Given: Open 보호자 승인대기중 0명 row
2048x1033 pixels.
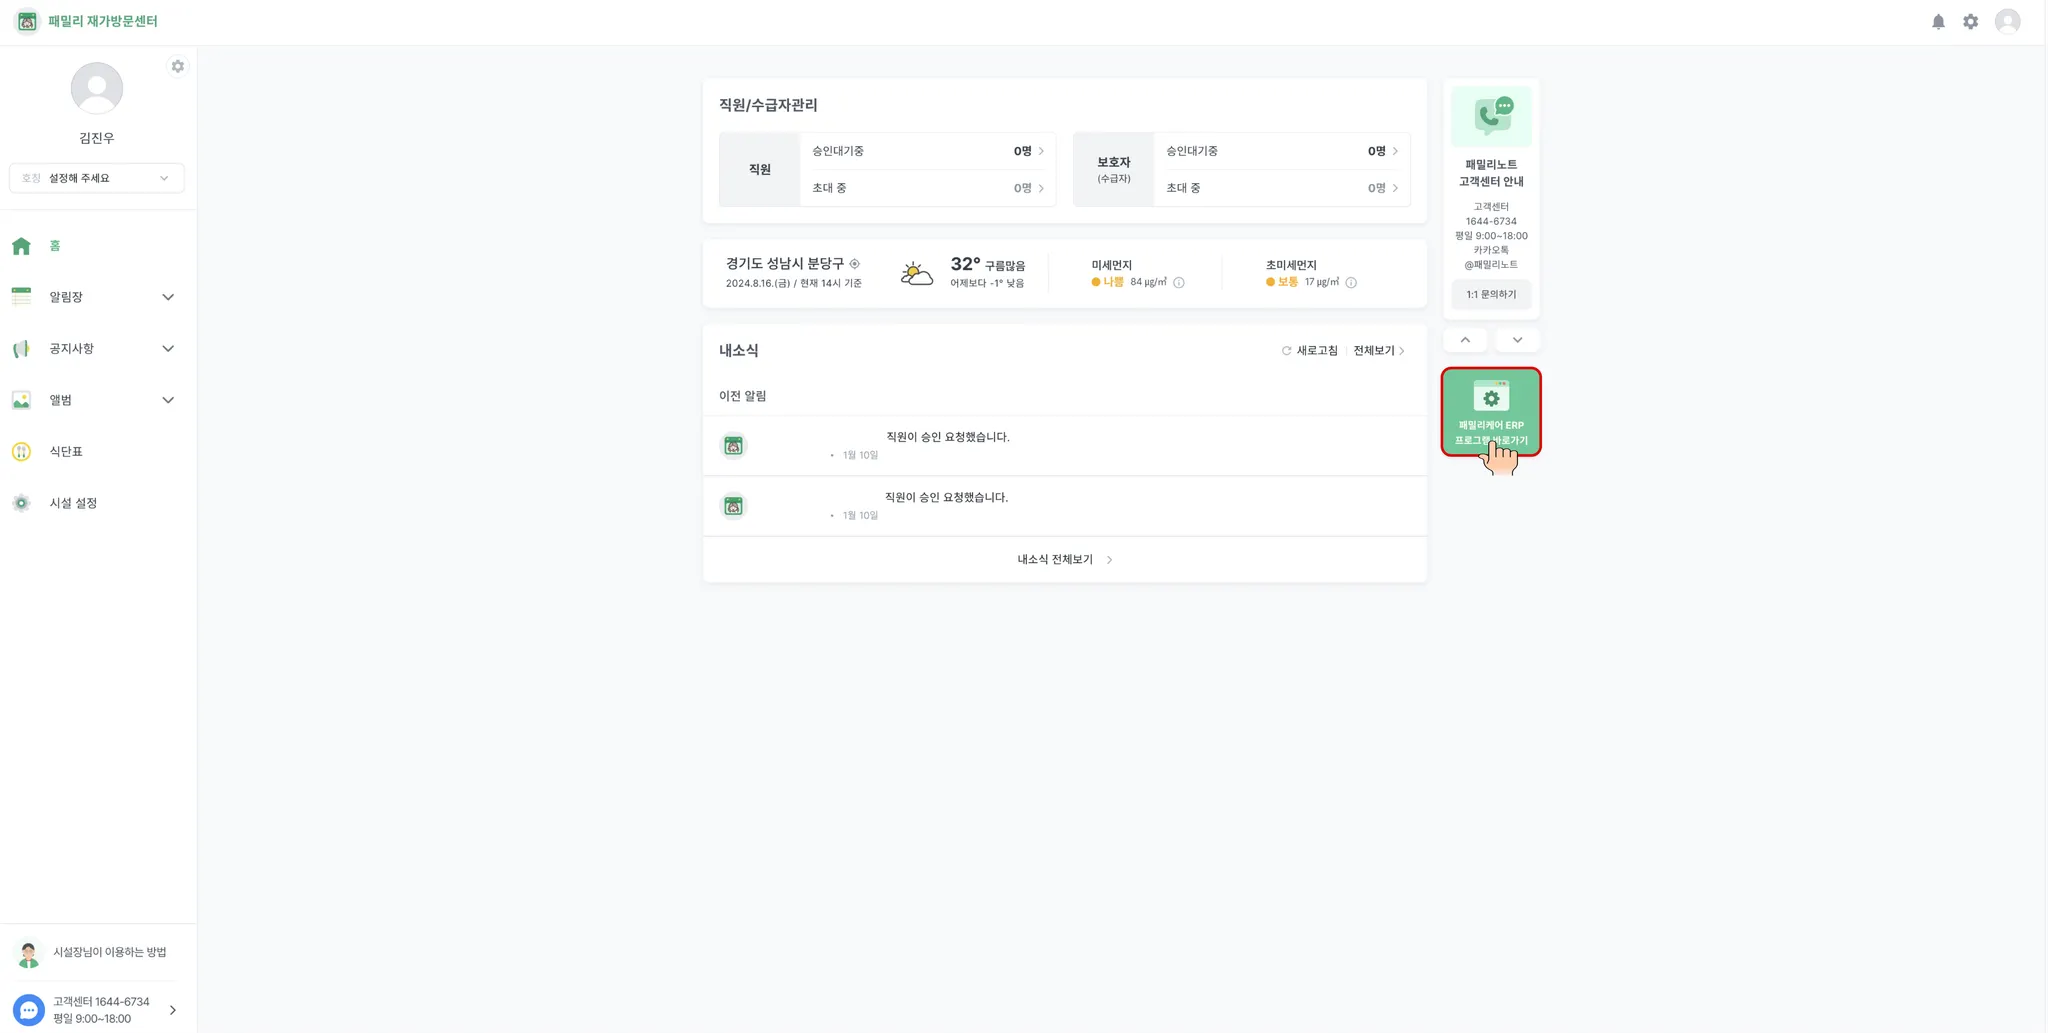Looking at the screenshot, I should click(1281, 151).
